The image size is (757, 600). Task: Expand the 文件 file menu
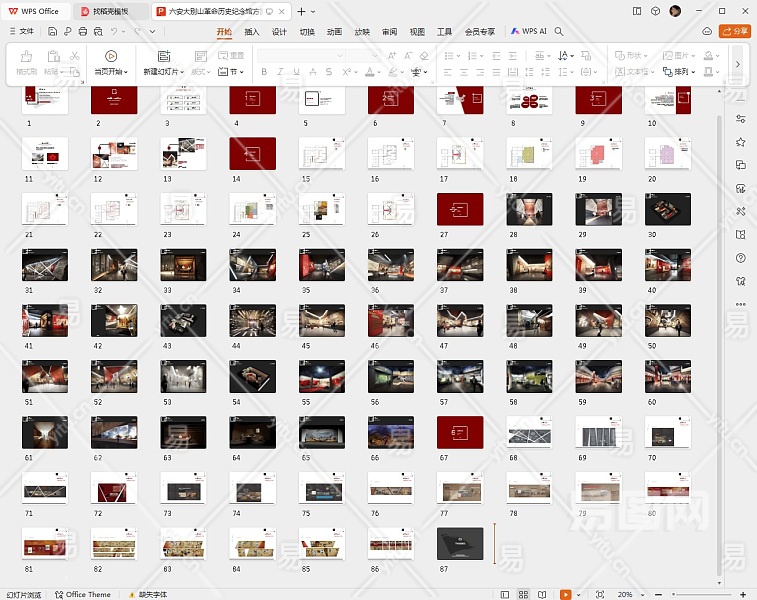click(20, 31)
